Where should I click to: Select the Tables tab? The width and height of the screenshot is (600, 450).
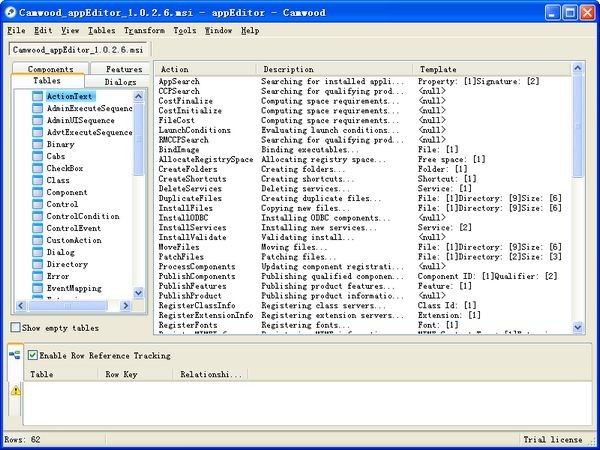[47, 81]
